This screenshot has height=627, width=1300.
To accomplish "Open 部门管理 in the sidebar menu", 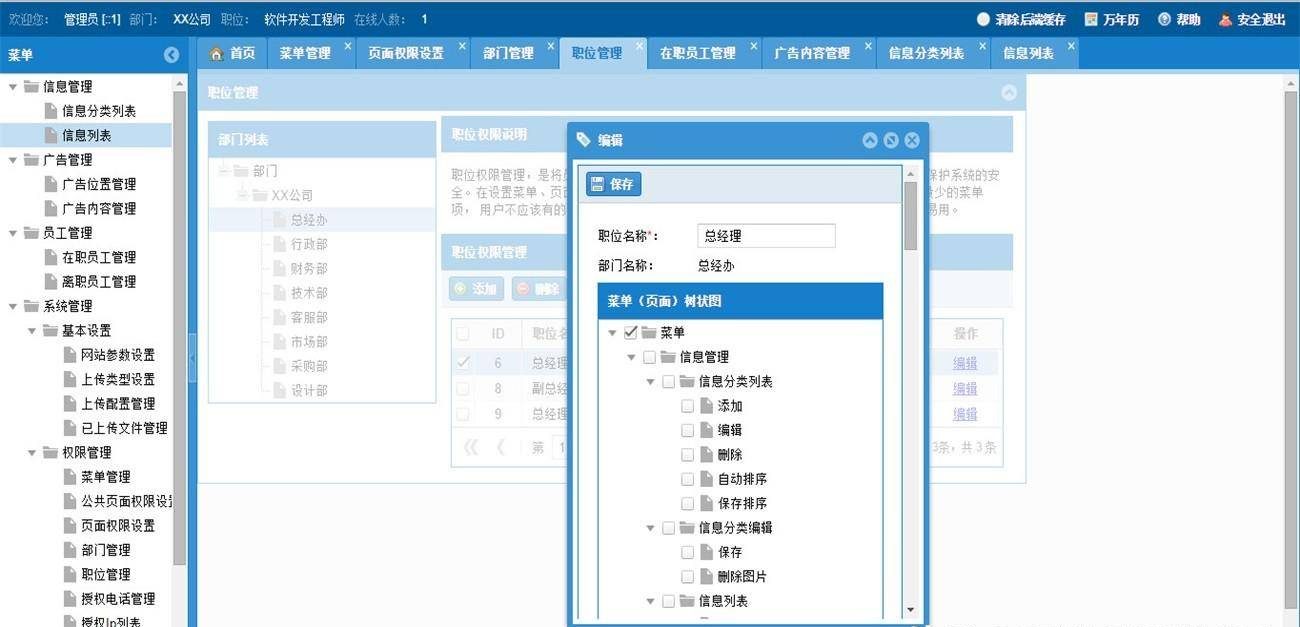I will tap(106, 550).
